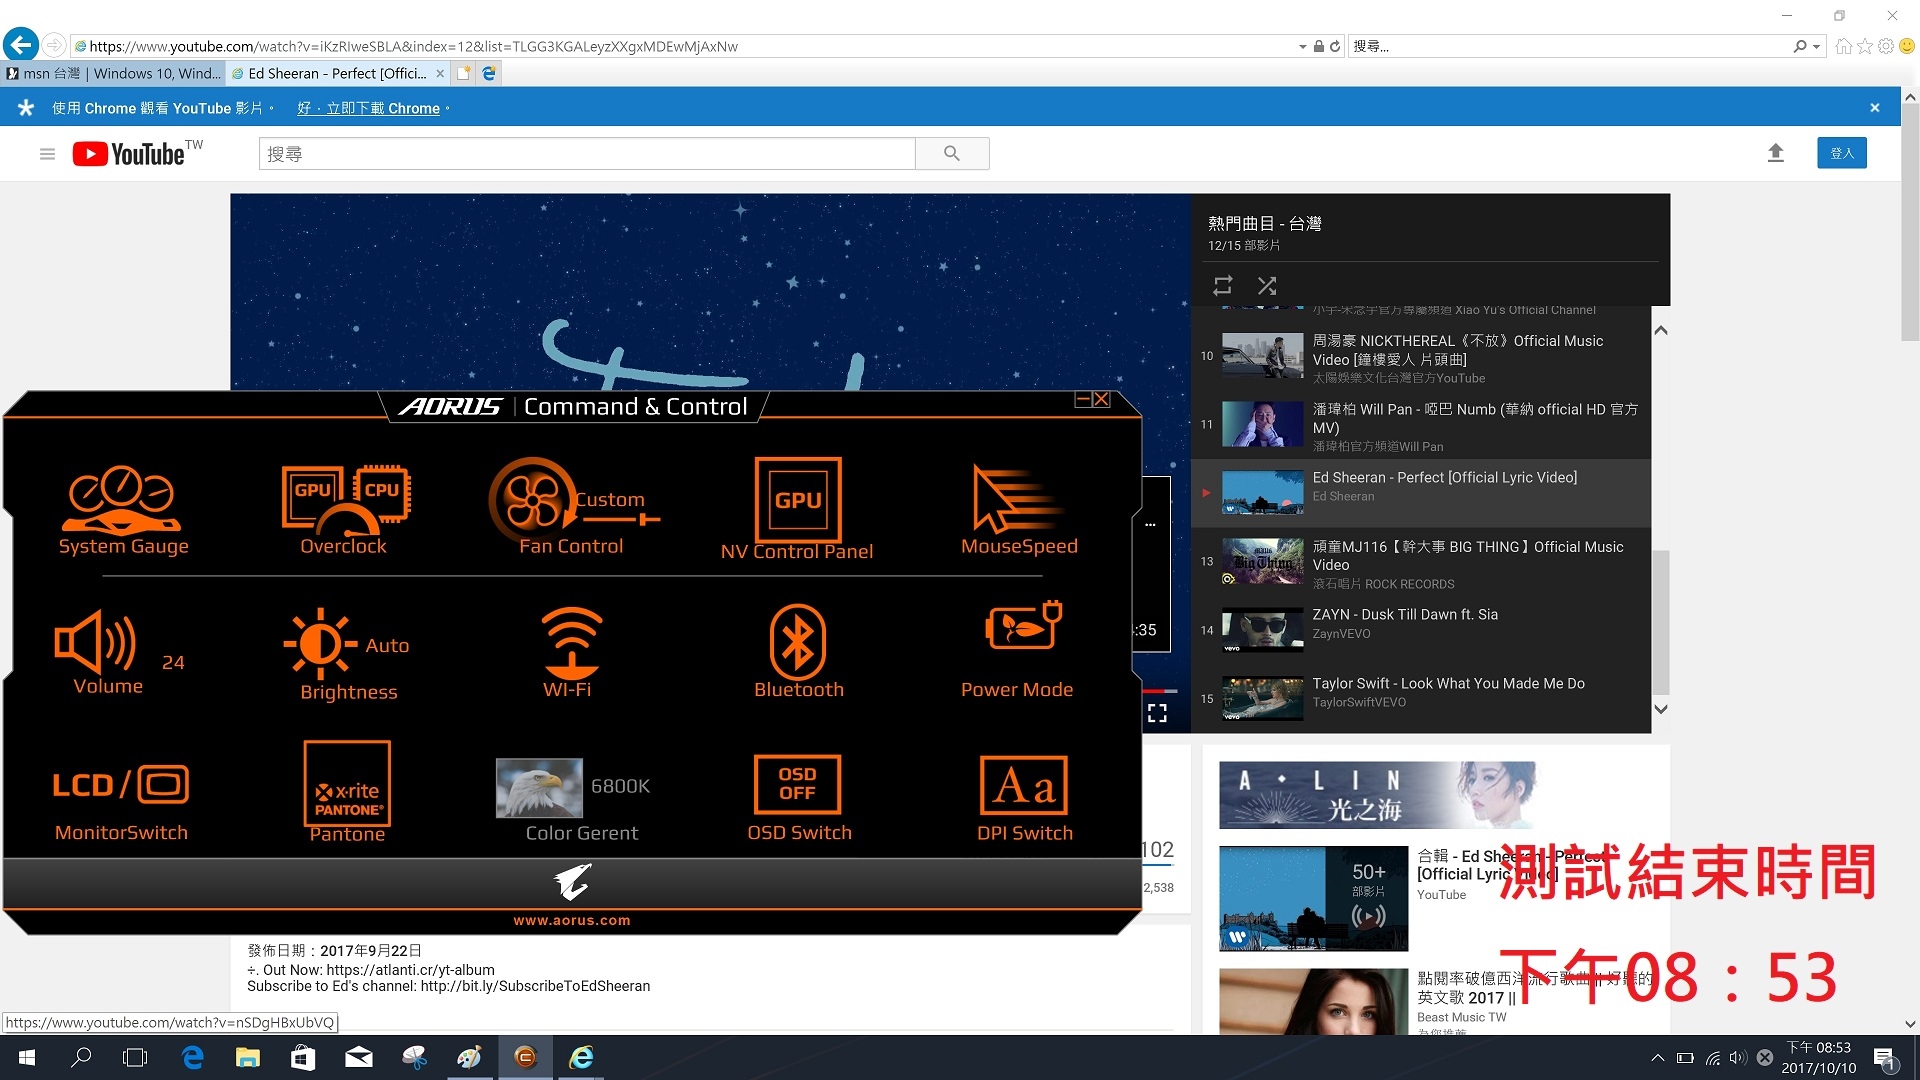Click YouTube search magnifier button
Screen dimensions: 1920x1080
pos(952,153)
